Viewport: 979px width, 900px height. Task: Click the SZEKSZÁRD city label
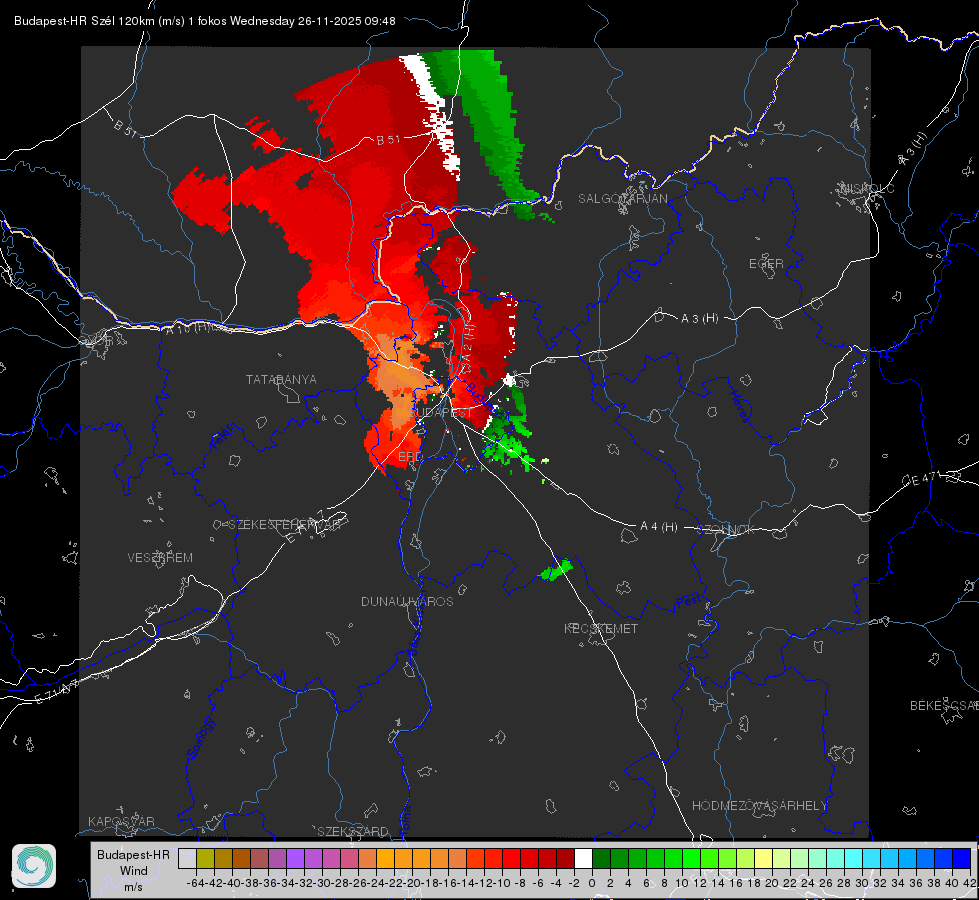[353, 831]
